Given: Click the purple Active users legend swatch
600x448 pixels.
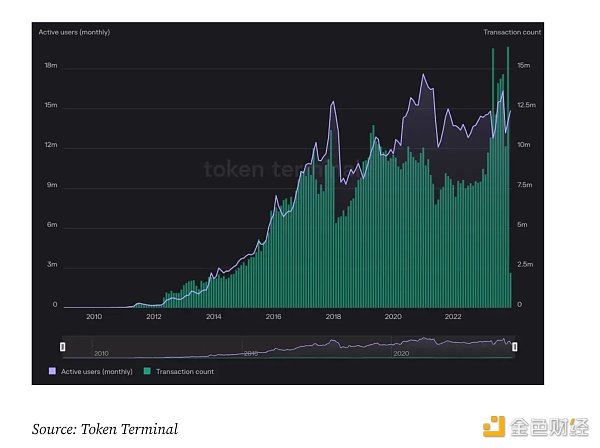Looking at the screenshot, I should tap(52, 371).
